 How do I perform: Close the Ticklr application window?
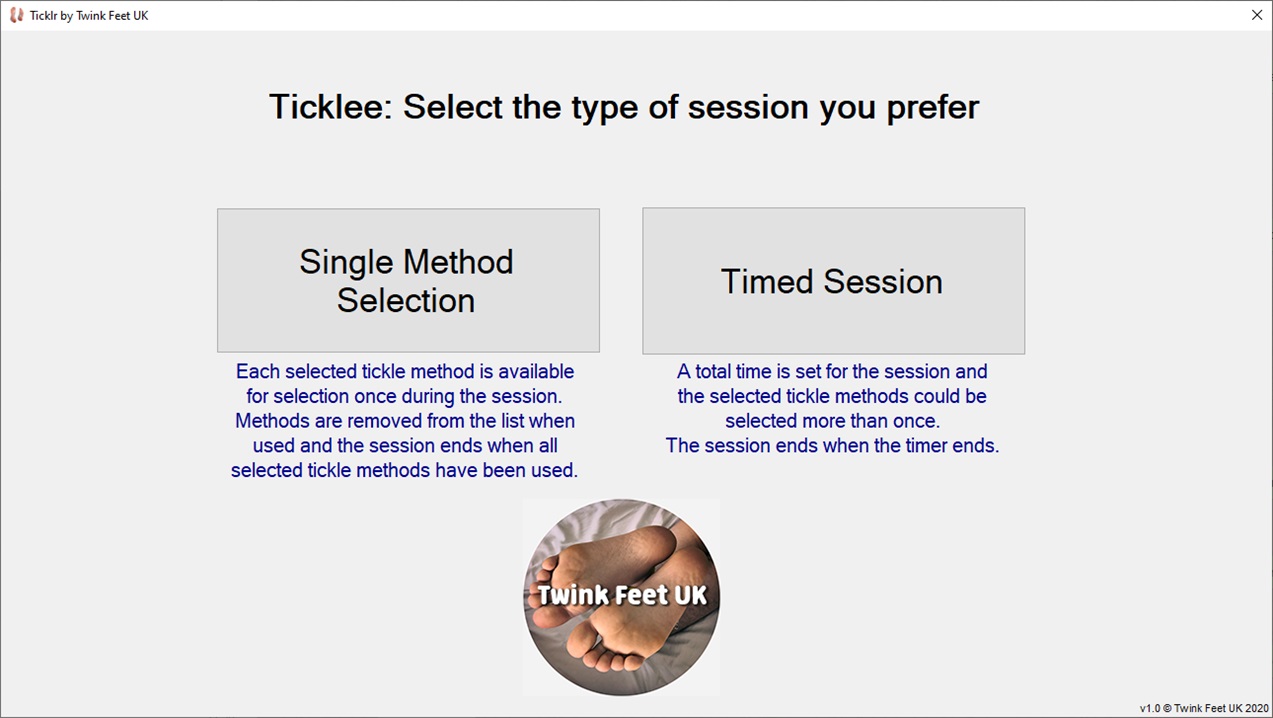pyautogui.click(x=1257, y=15)
